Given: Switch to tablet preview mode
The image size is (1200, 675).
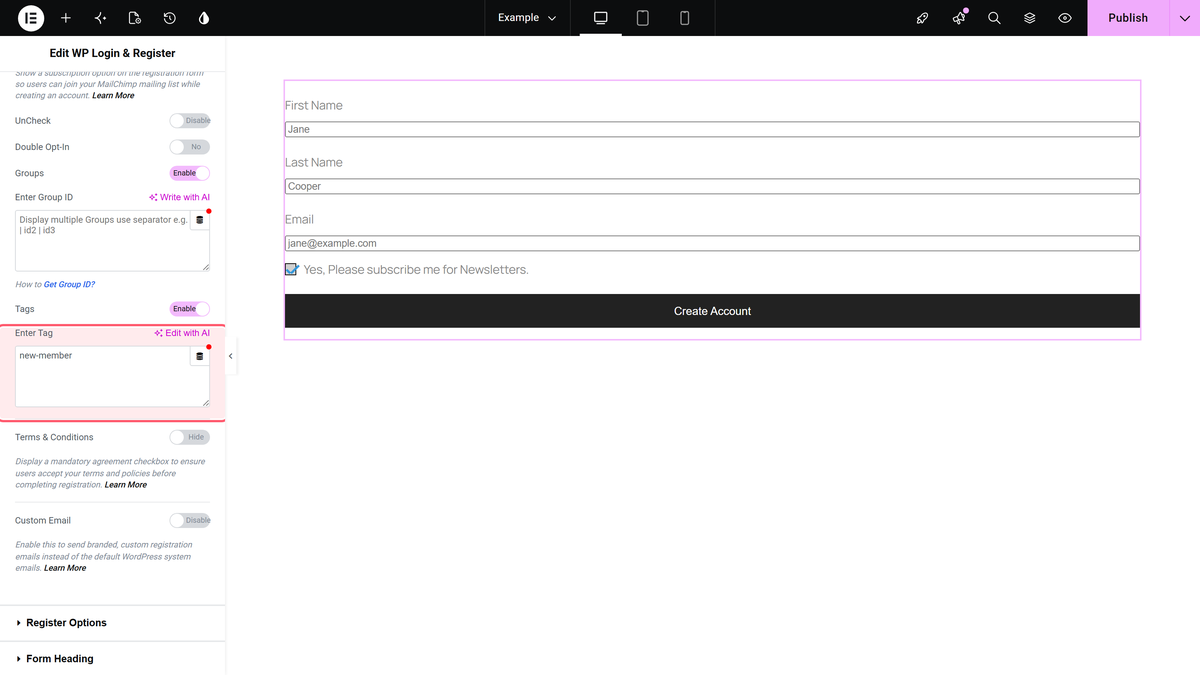Looking at the screenshot, I should (643, 18).
